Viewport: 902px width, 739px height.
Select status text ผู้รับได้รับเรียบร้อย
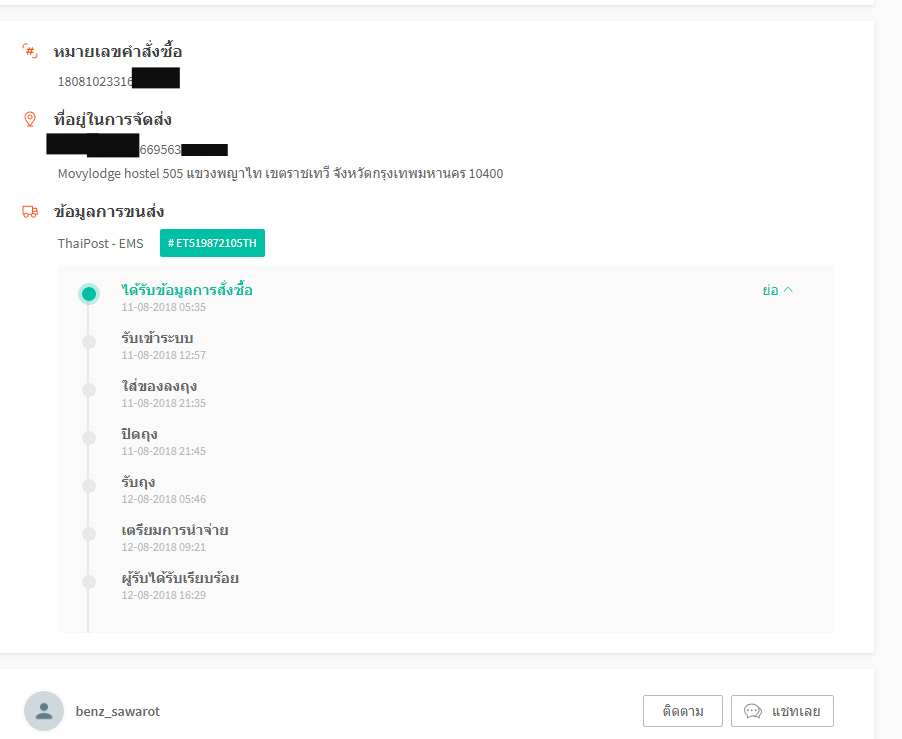pos(180,577)
